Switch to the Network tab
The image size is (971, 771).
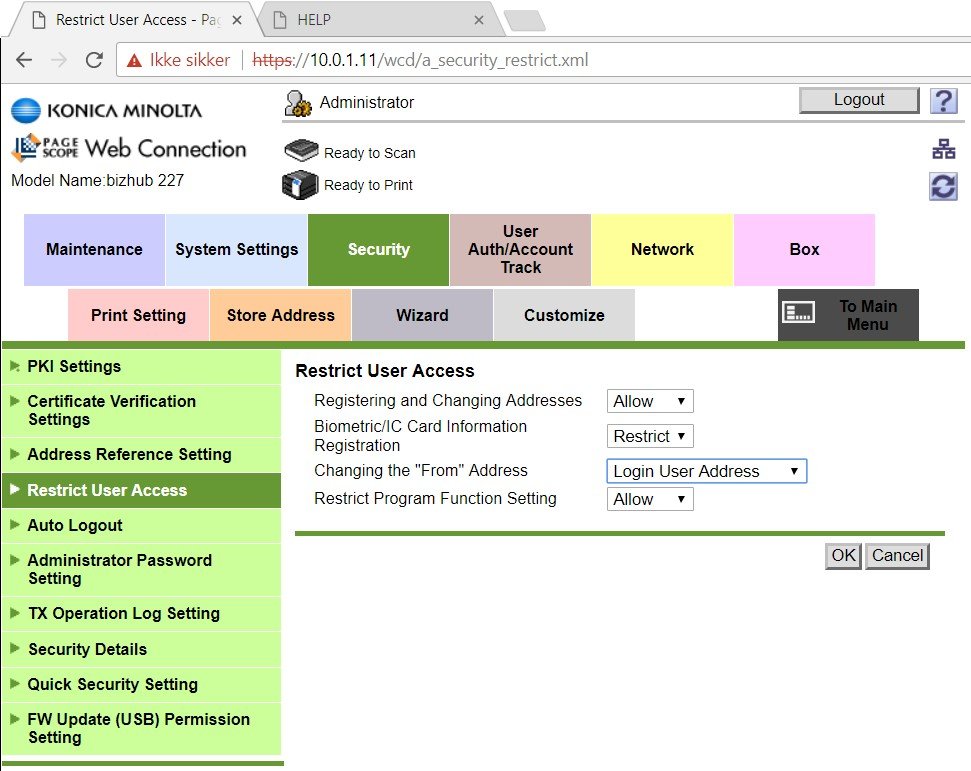(x=662, y=250)
